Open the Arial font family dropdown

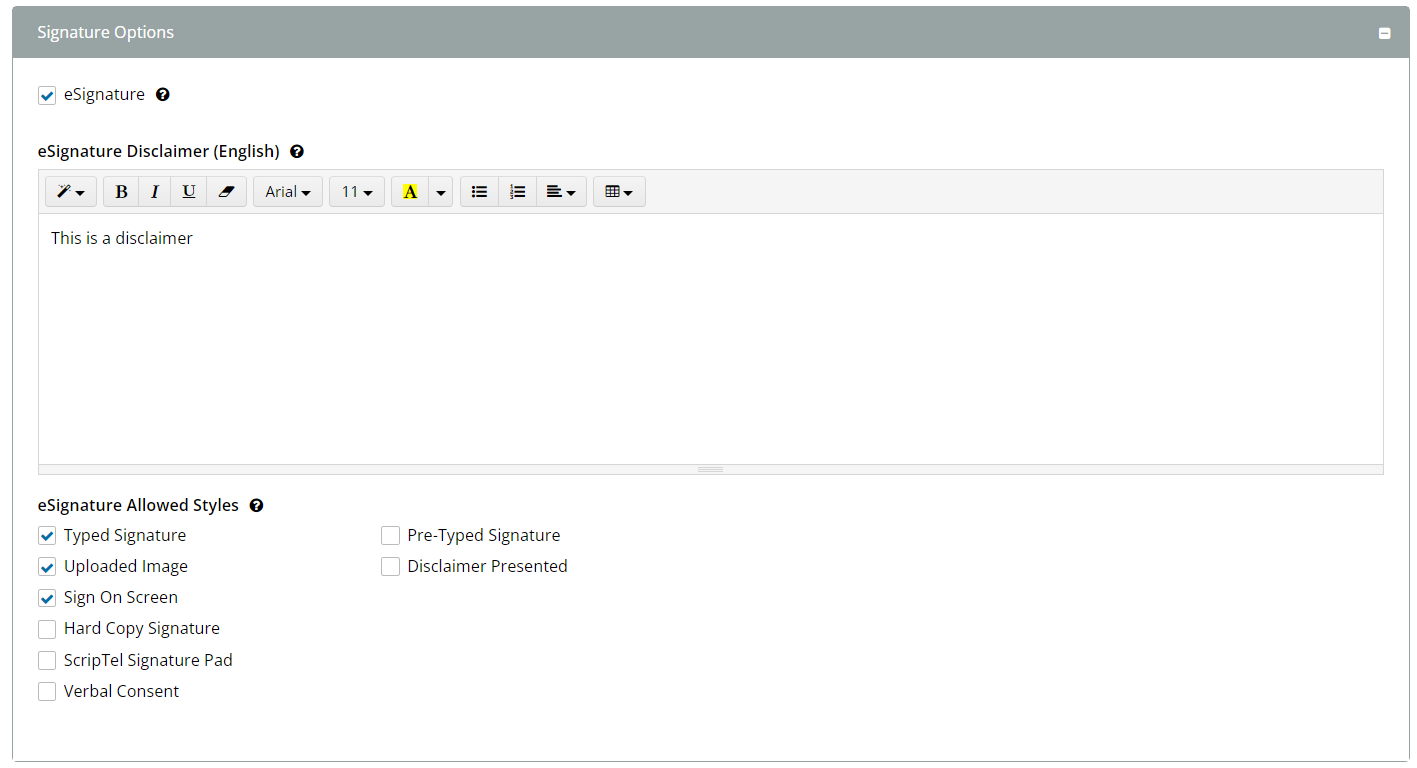pyautogui.click(x=287, y=192)
